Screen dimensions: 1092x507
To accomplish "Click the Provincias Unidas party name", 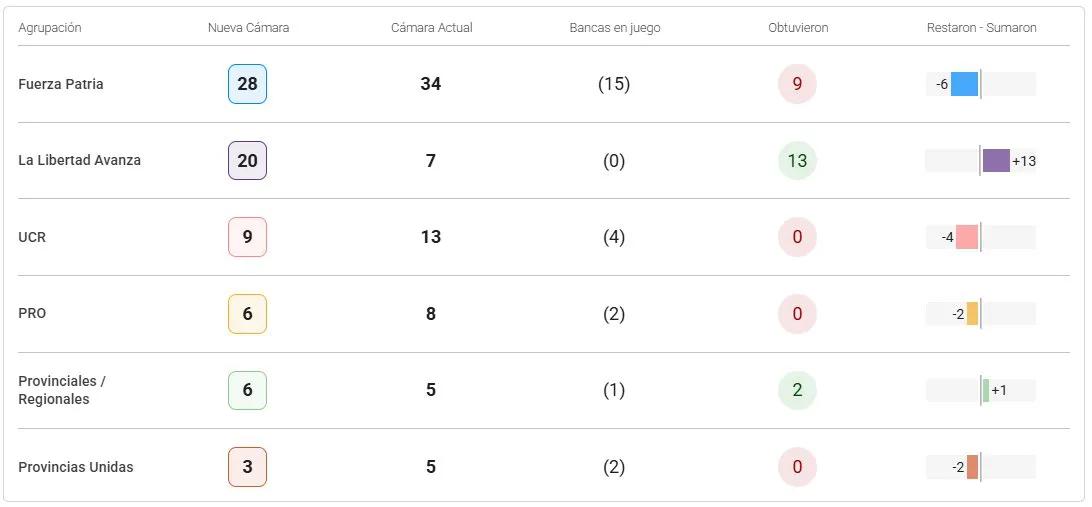I will [76, 467].
